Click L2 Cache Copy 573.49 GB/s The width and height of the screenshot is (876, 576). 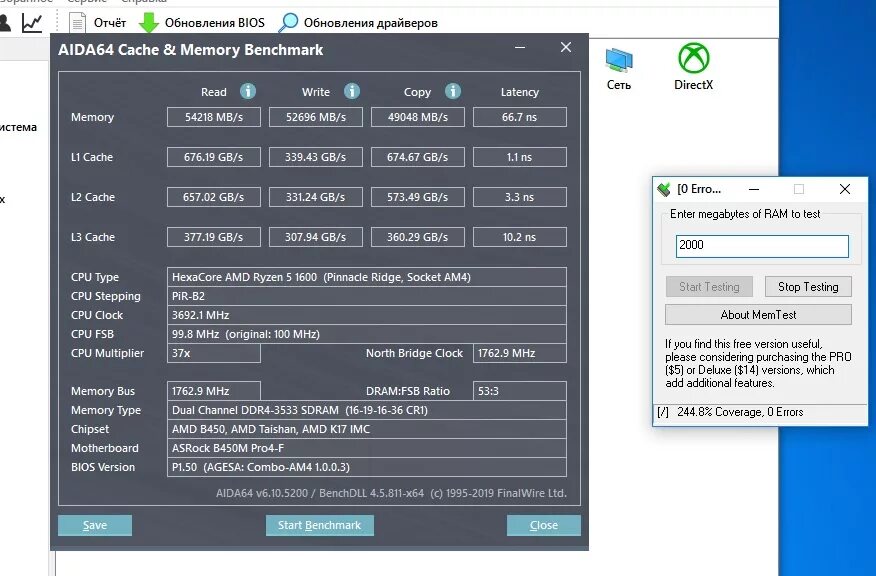tap(418, 197)
